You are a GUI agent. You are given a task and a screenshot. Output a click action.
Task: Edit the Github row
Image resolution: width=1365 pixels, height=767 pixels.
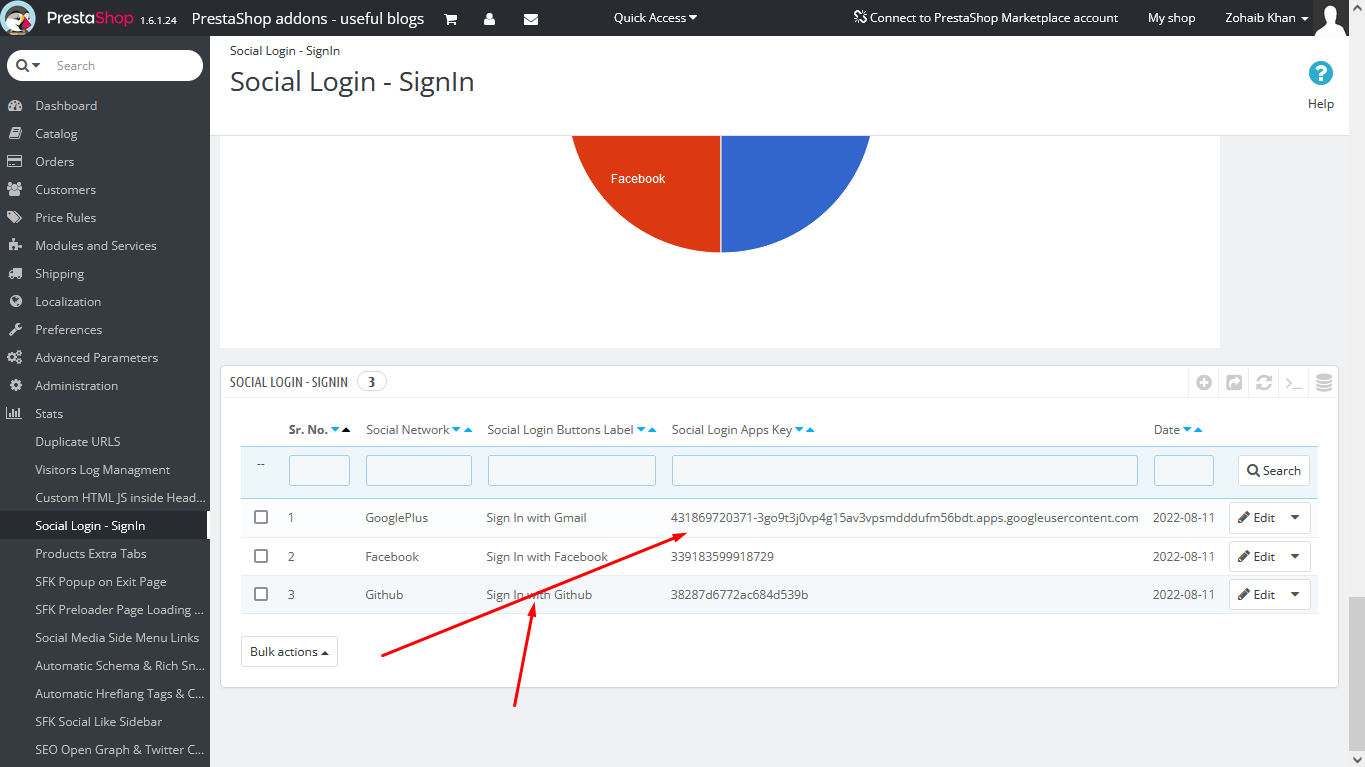click(1257, 594)
